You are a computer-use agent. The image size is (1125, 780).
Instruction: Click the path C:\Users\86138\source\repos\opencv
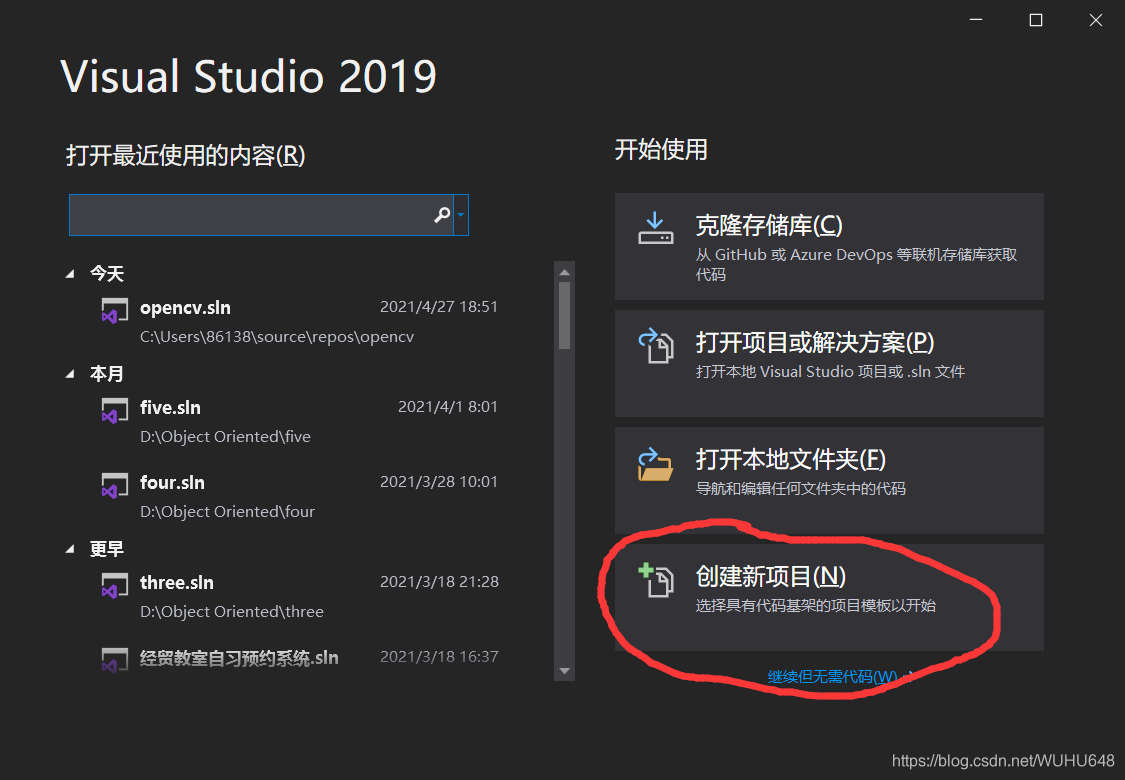[x=277, y=337]
